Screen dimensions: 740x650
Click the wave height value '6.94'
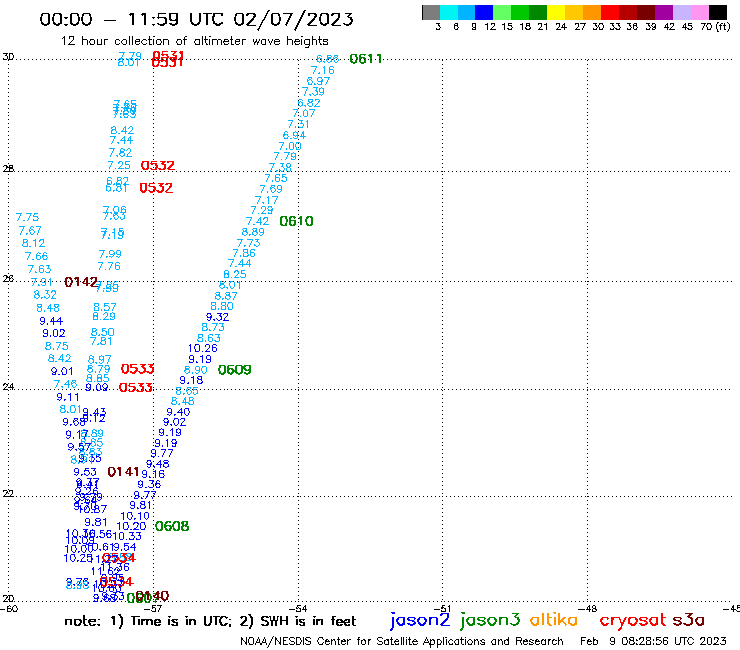pyautogui.click(x=294, y=135)
